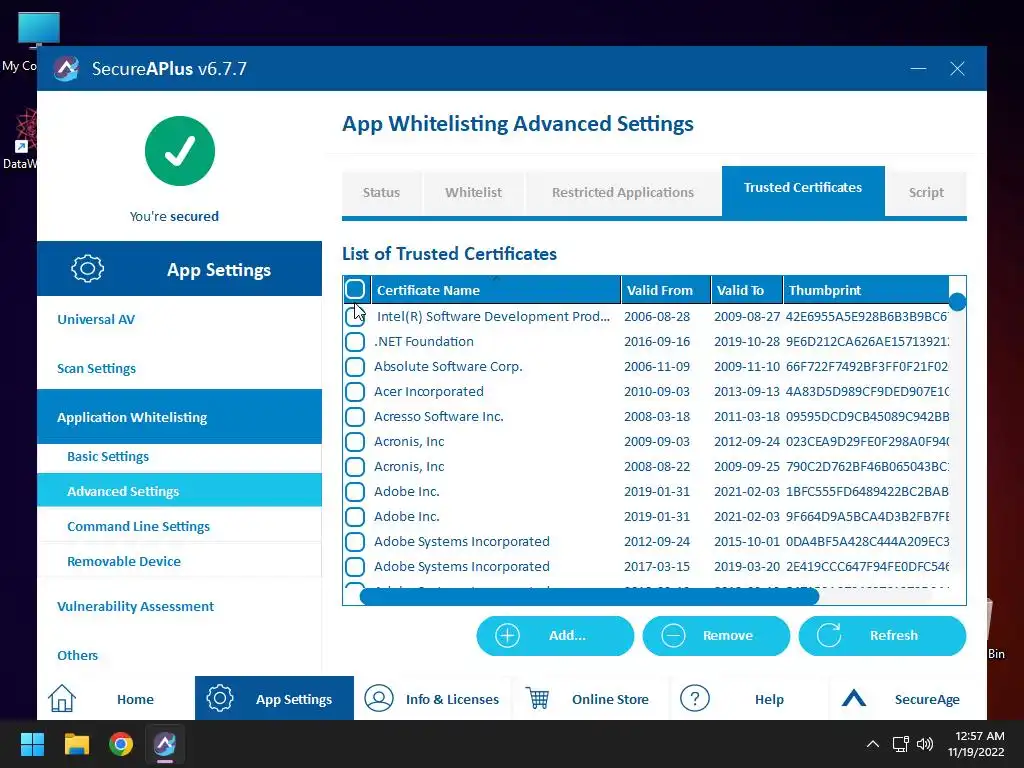Click the plus icon on Add button
The image size is (1024, 768).
[507, 635]
